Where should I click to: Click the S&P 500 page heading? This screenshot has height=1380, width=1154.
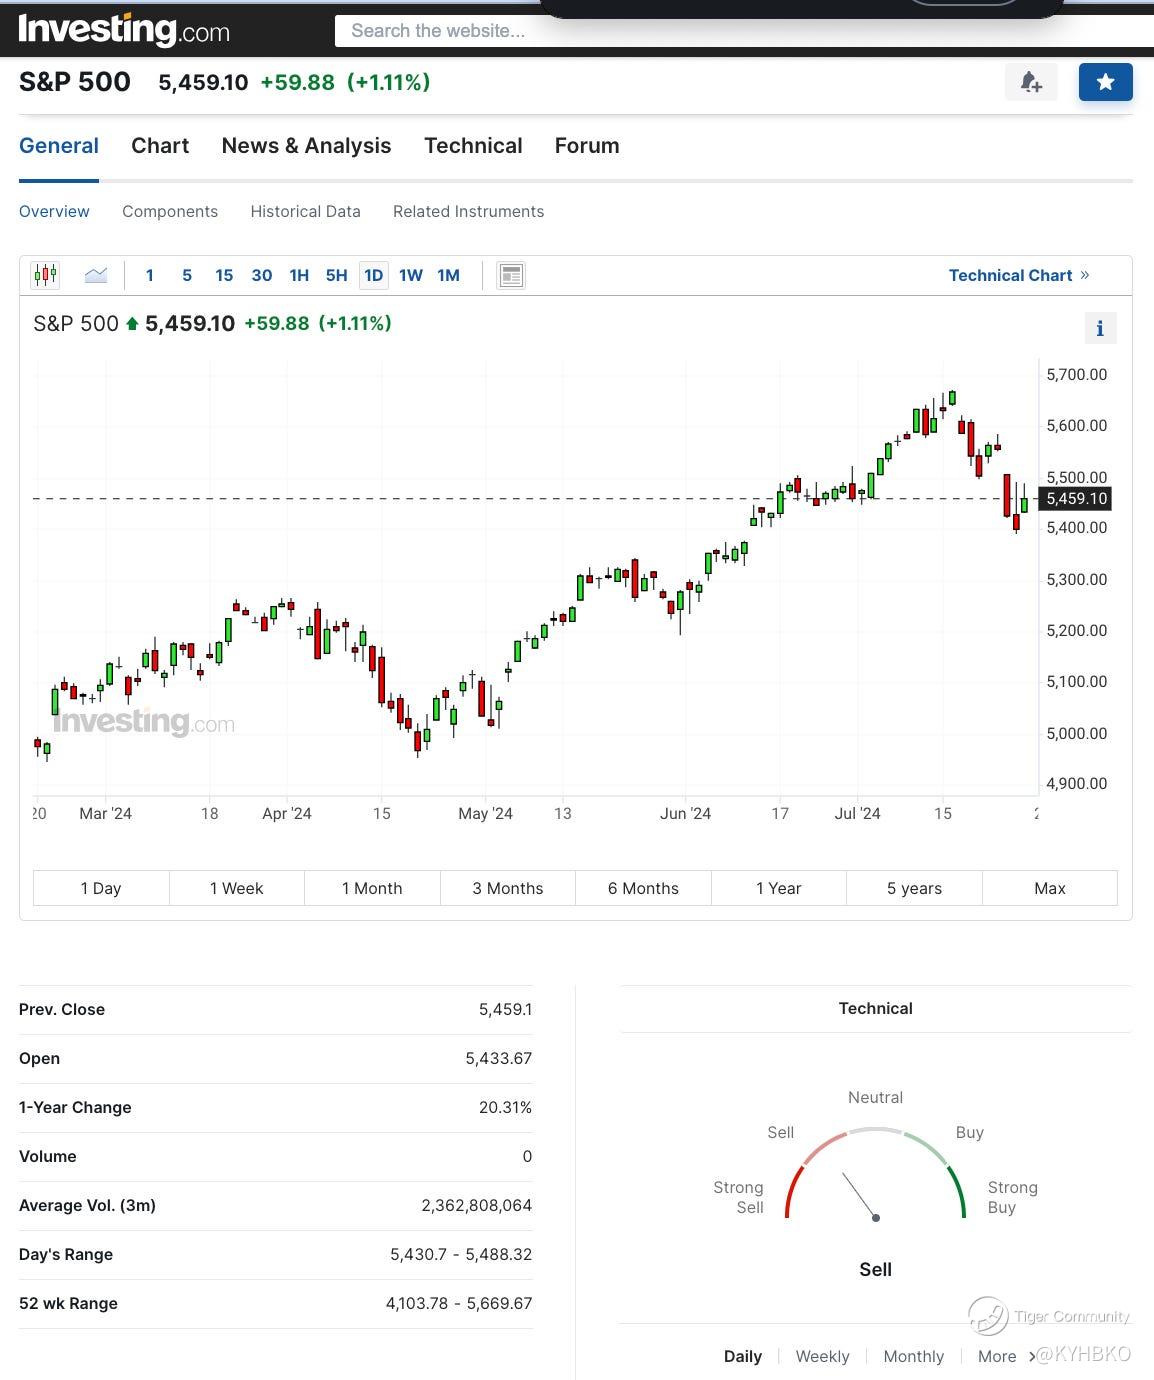pyautogui.click(x=75, y=82)
